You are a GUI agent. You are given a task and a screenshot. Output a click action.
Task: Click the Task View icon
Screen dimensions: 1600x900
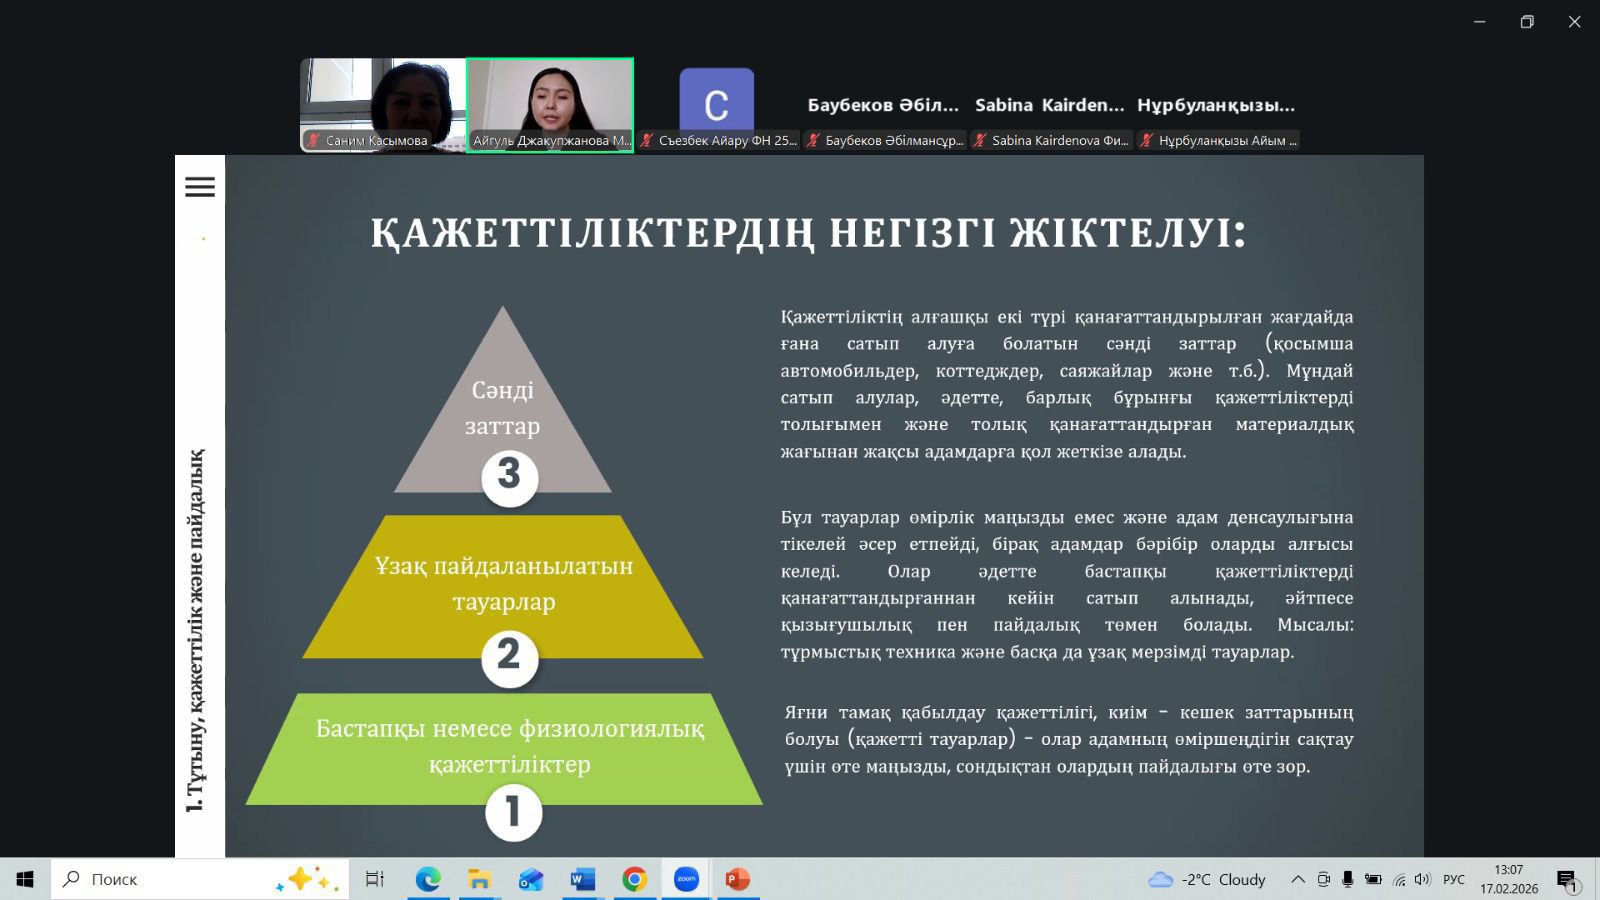coord(375,879)
